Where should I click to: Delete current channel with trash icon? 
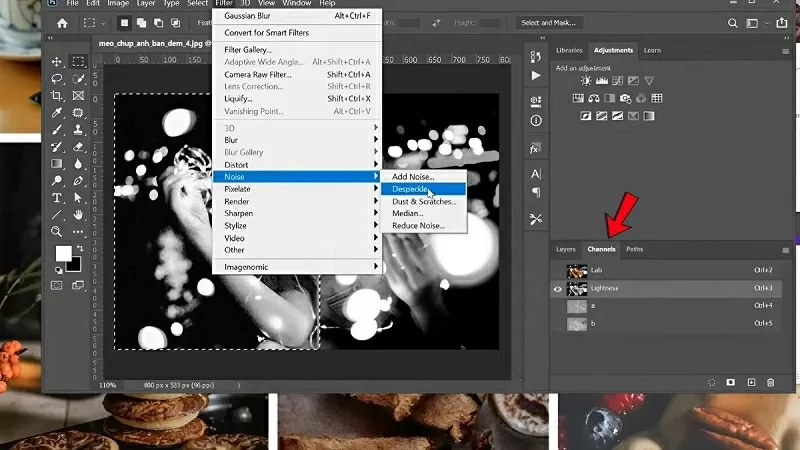tap(770, 382)
